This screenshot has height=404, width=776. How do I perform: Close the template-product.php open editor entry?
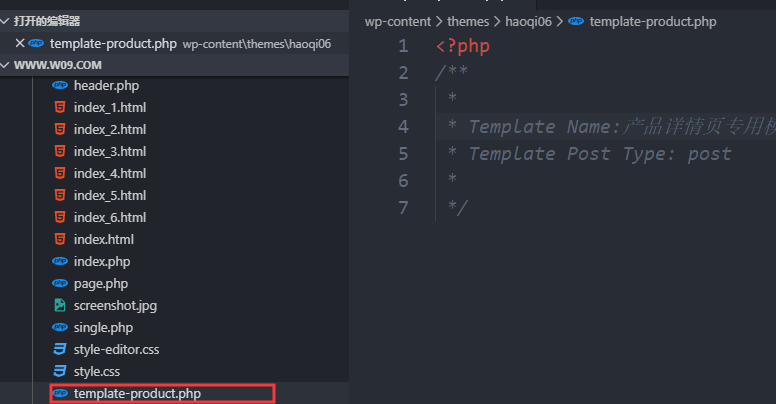pos(20,43)
